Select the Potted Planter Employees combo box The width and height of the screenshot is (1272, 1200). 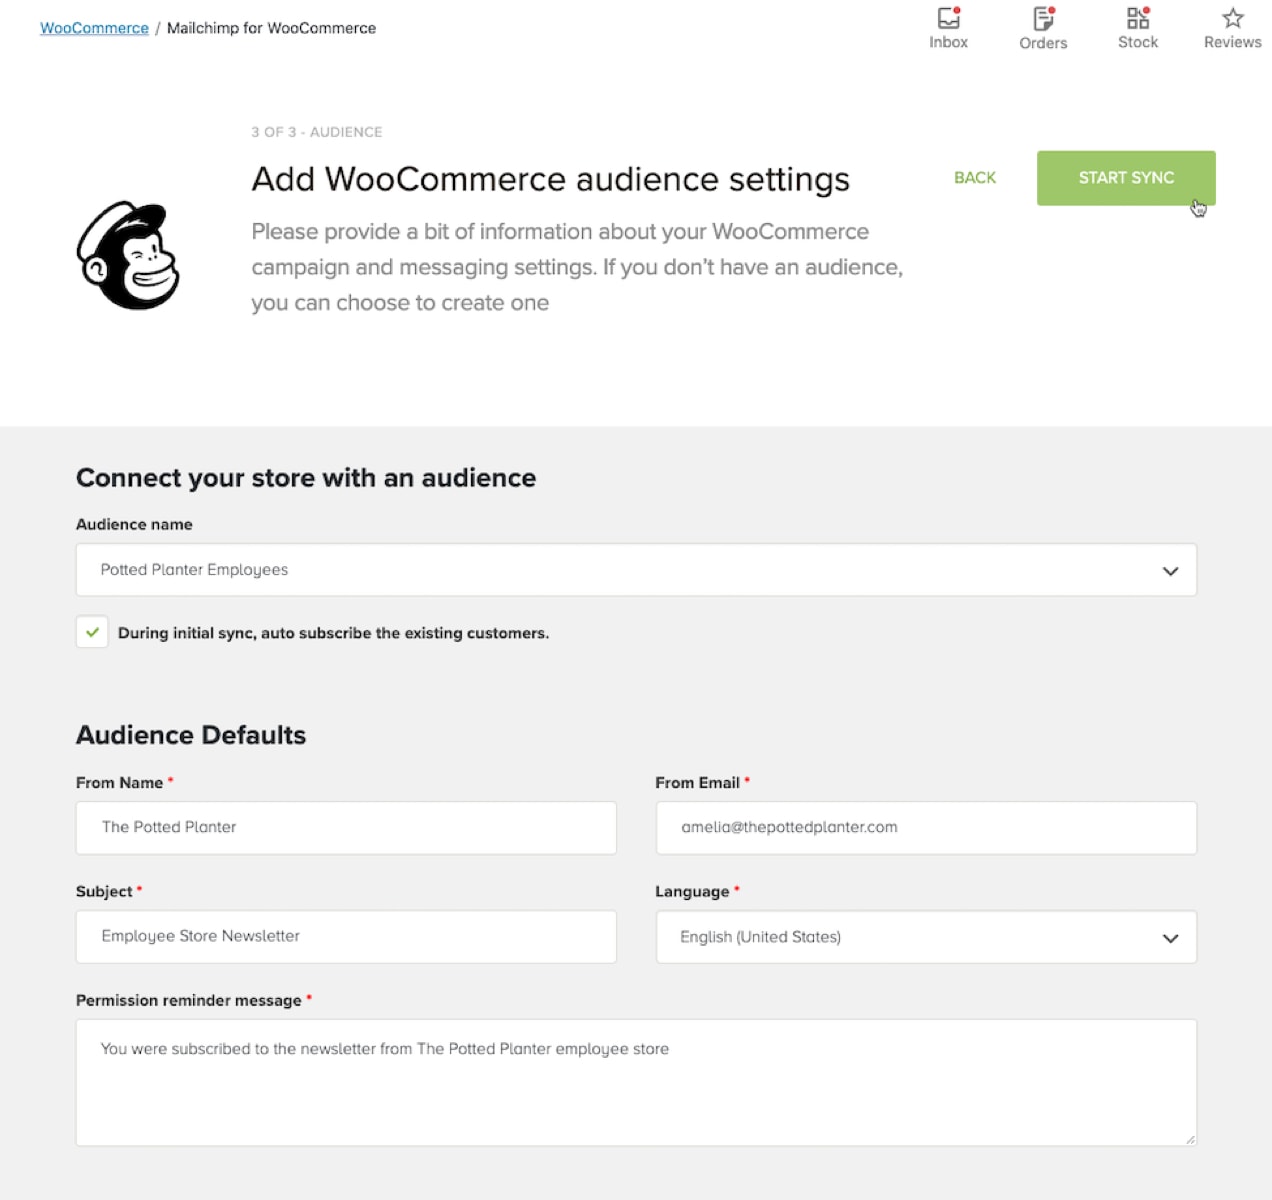click(636, 570)
